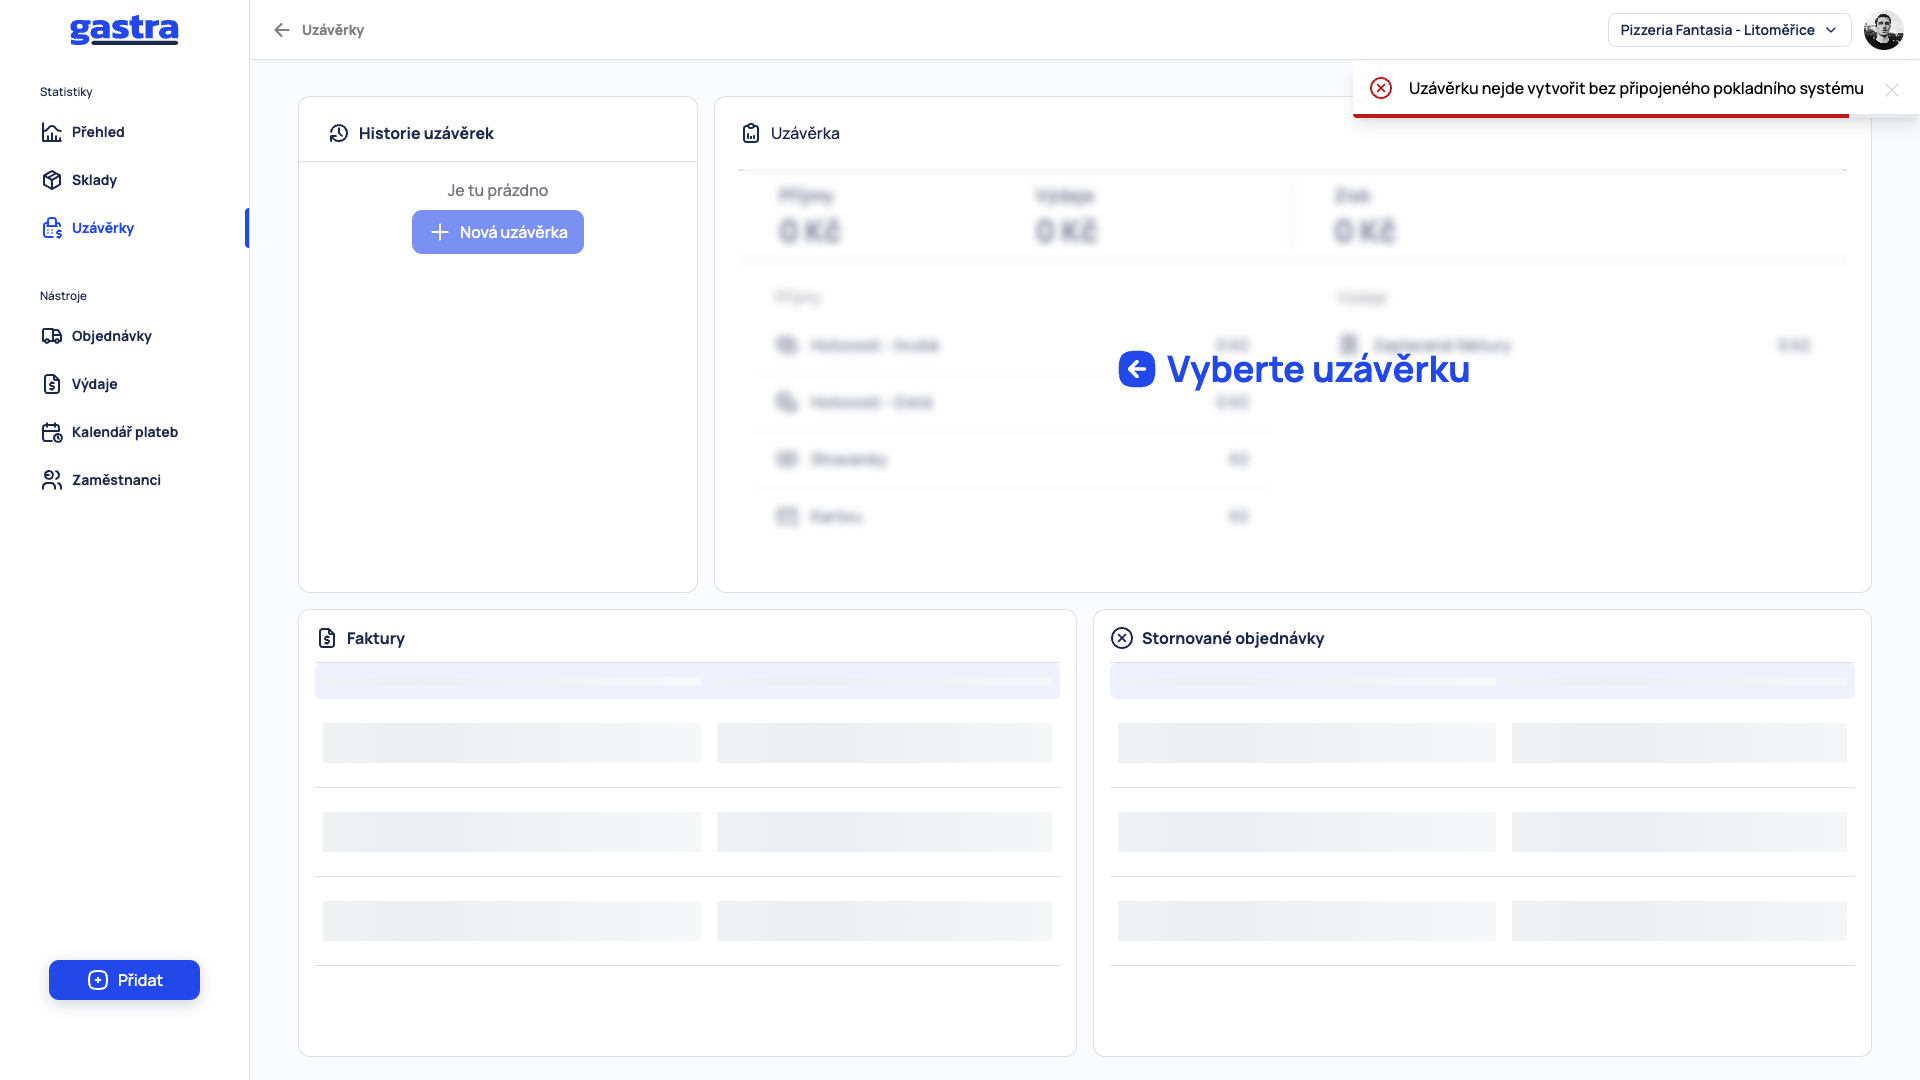Click the Faktury heading

pos(376,638)
